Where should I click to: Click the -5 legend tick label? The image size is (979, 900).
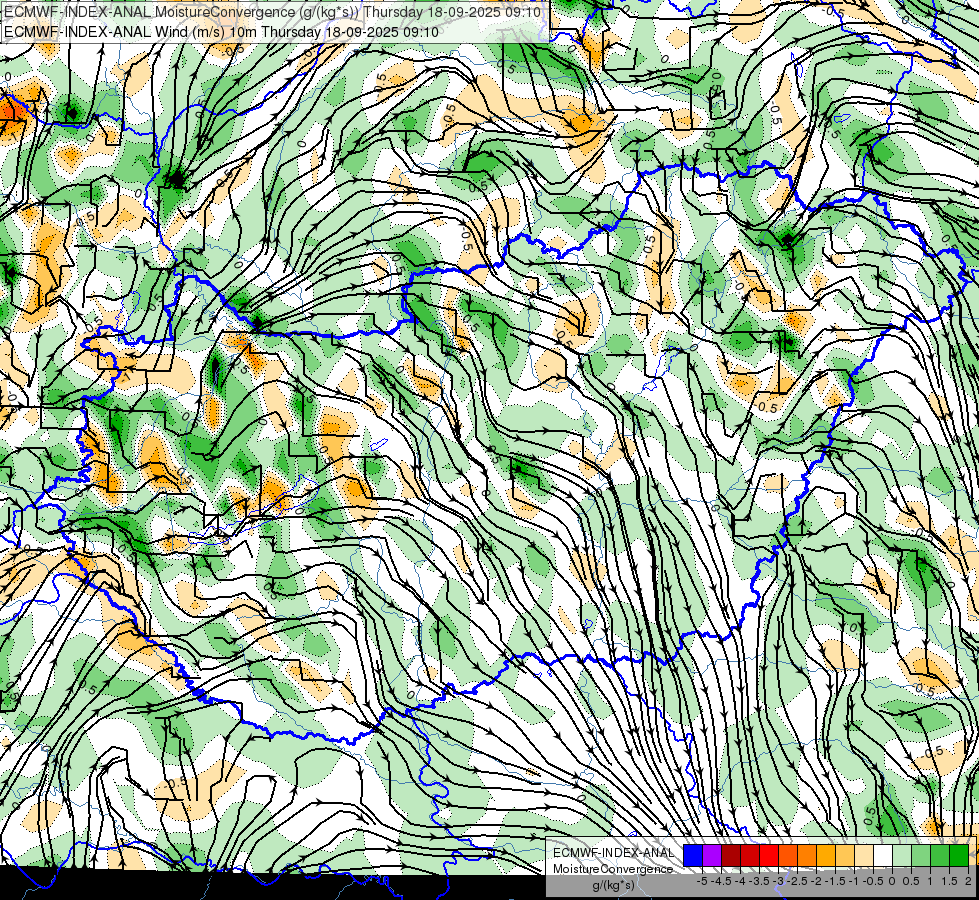point(702,881)
